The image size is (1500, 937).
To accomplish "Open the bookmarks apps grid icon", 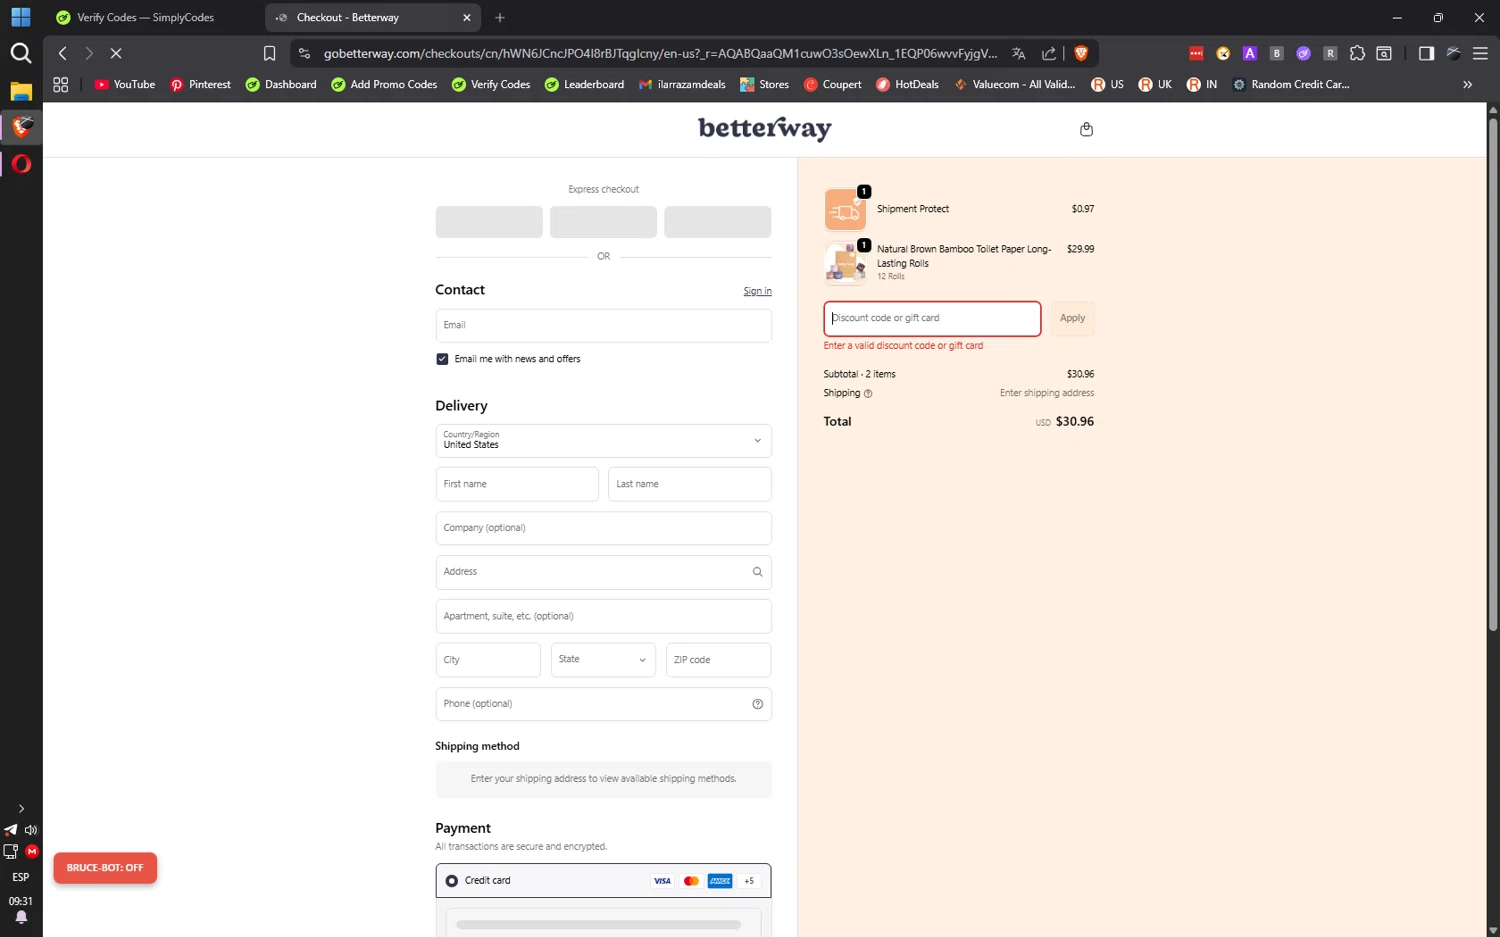I will click(x=61, y=85).
